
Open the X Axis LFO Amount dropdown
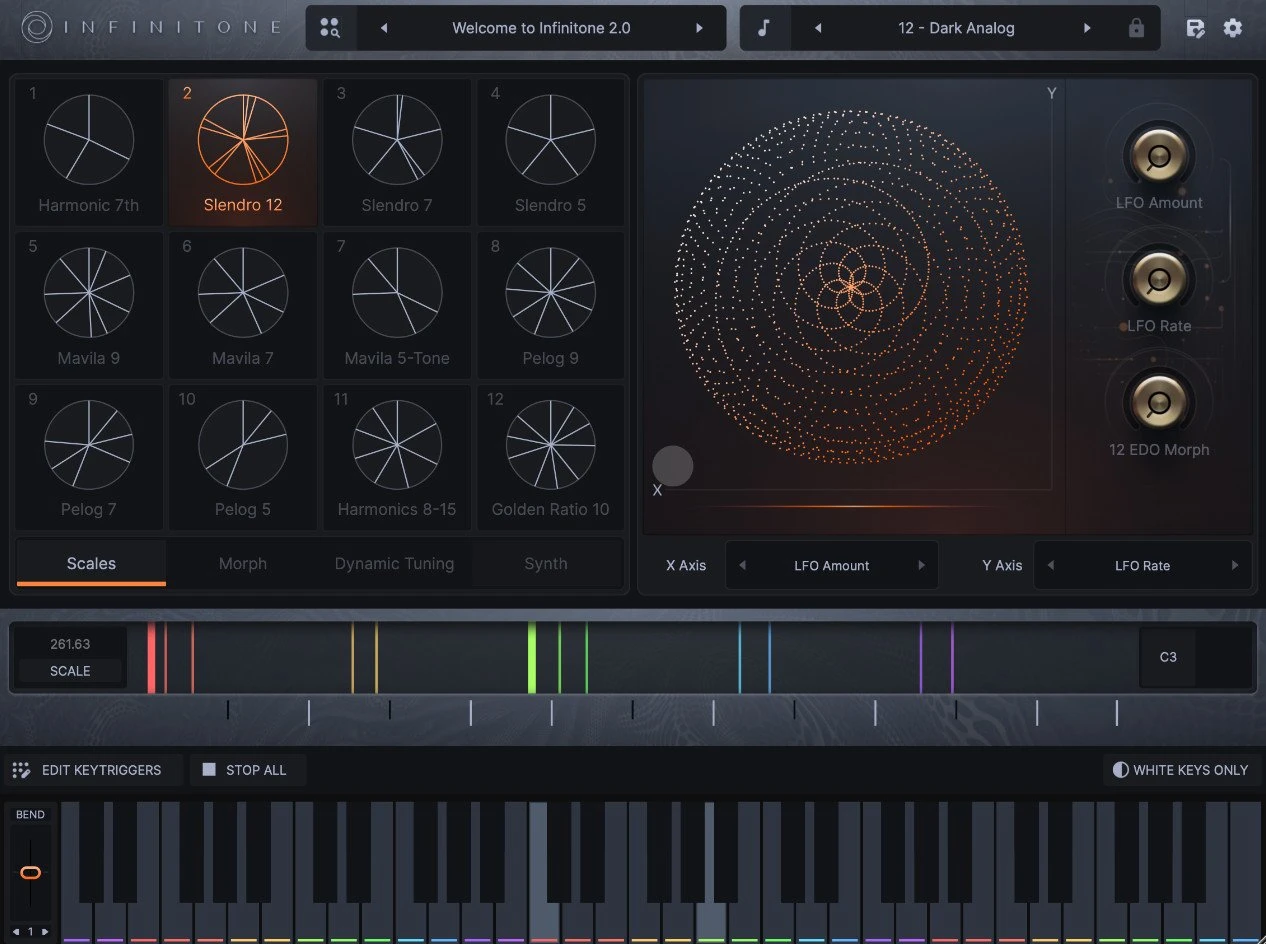832,566
